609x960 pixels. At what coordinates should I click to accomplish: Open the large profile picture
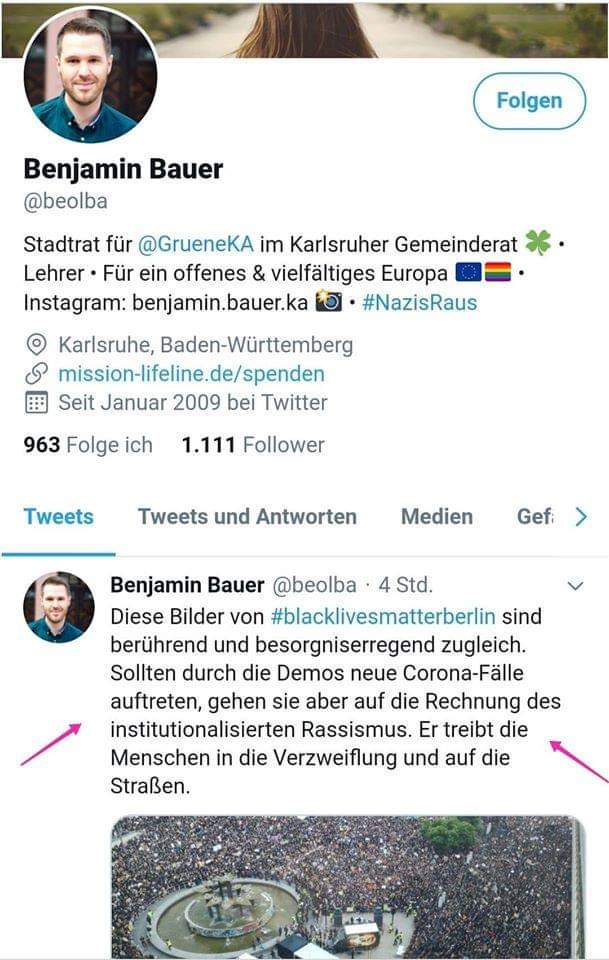pyautogui.click(x=90, y=76)
